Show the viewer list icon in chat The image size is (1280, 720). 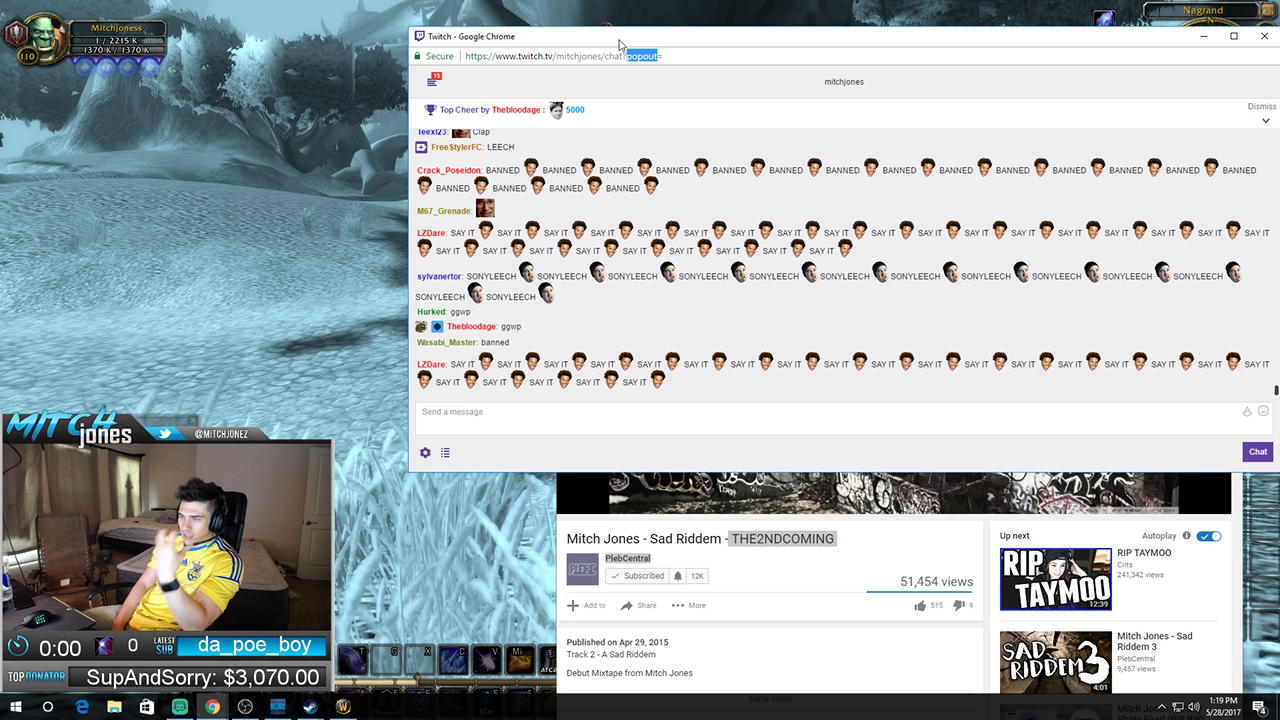click(x=445, y=453)
